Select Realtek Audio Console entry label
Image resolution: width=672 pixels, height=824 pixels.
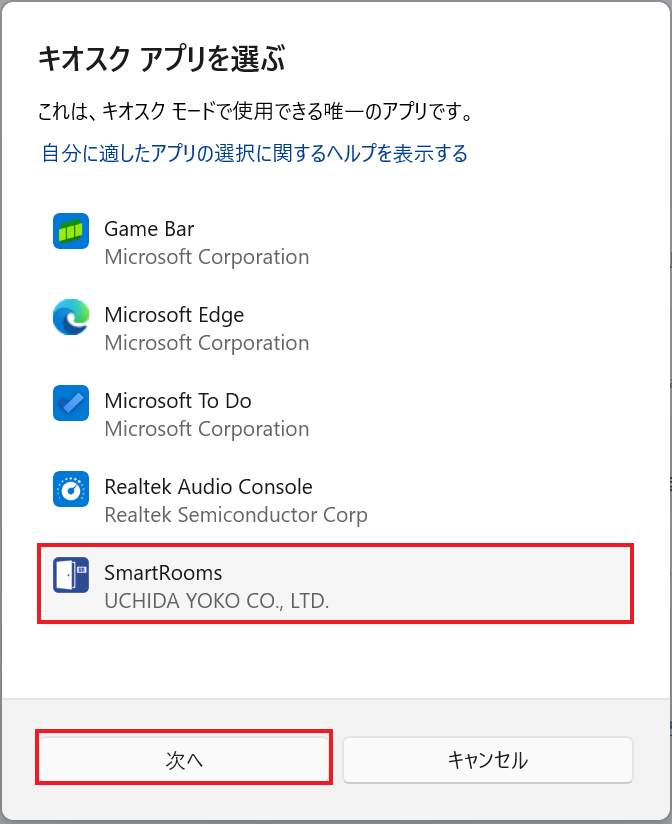208,487
